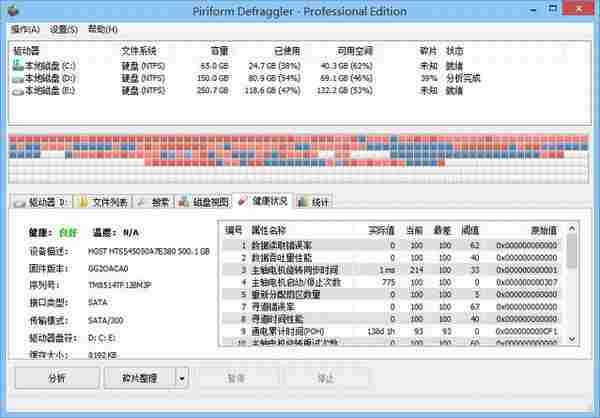Screen dimensions: 600x418
Task: Switch to the 文件列表 tab
Action: (x=103, y=202)
